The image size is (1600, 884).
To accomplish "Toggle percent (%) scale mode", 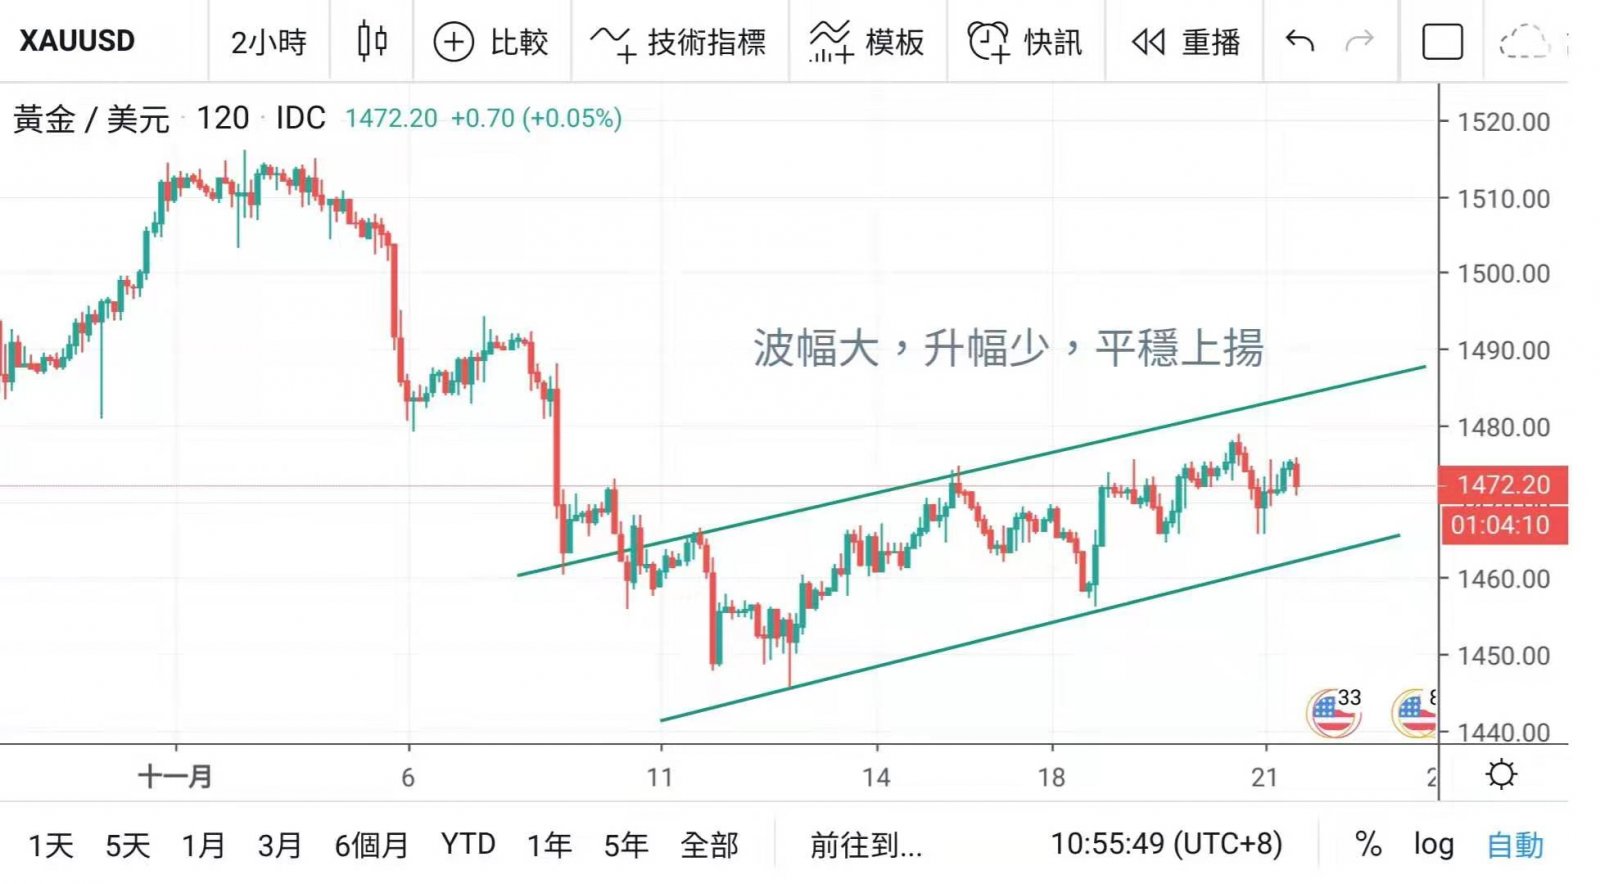I will pyautogui.click(x=1368, y=845).
